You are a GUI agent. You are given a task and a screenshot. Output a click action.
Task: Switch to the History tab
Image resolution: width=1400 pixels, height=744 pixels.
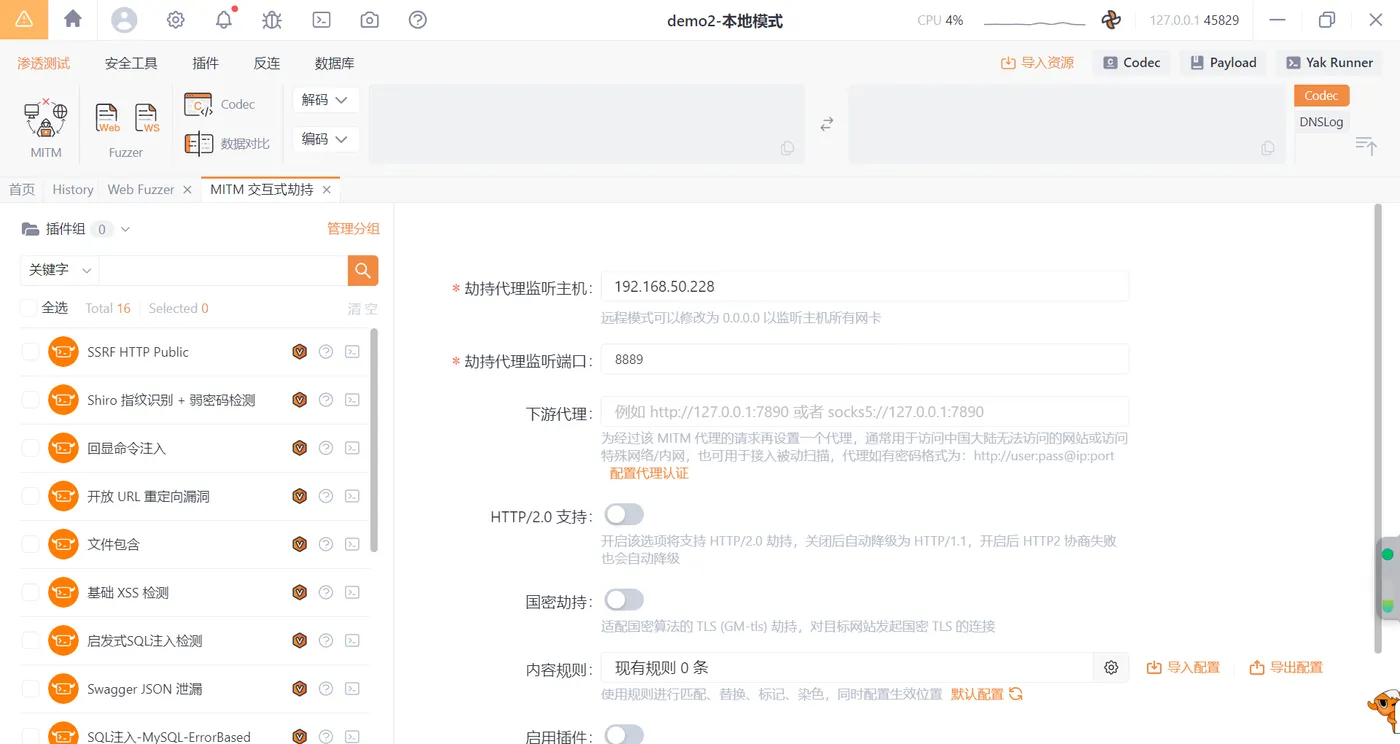tap(73, 189)
